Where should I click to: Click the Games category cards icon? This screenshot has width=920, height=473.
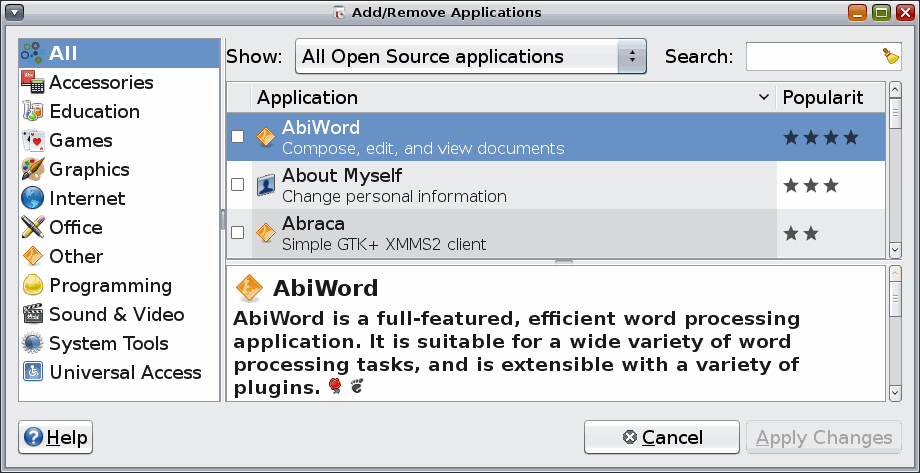pos(32,141)
